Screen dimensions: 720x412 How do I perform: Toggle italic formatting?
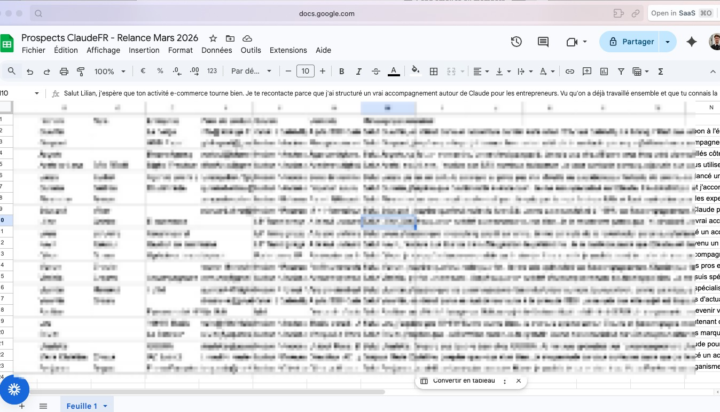coord(358,71)
